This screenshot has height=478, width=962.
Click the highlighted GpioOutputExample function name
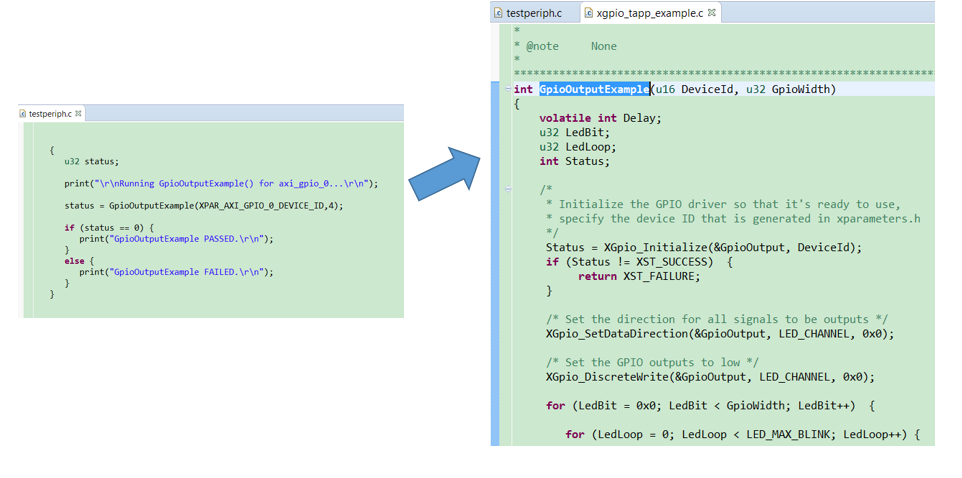594,90
